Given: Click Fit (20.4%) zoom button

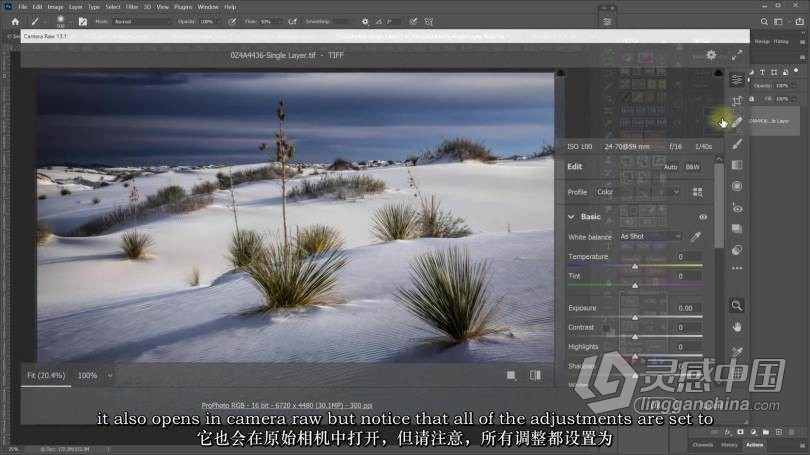Looking at the screenshot, I should (46, 375).
